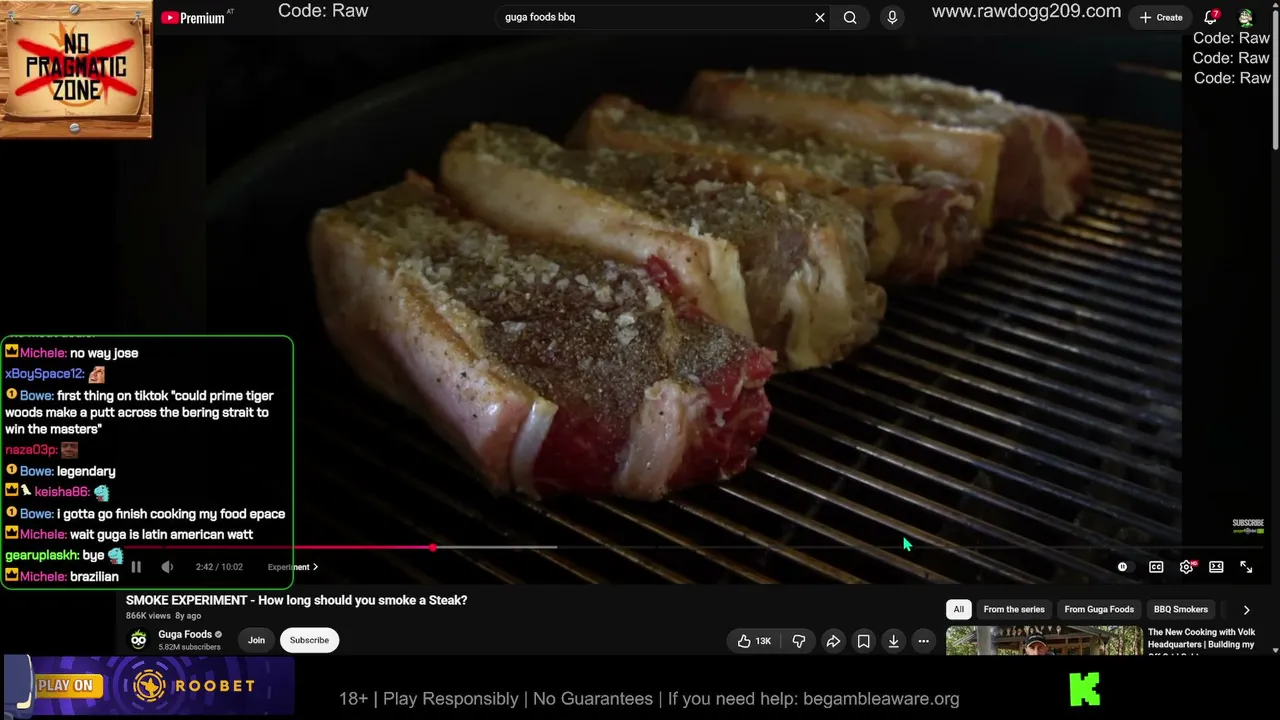
Task: Save the video to a playlist
Action: (863, 641)
